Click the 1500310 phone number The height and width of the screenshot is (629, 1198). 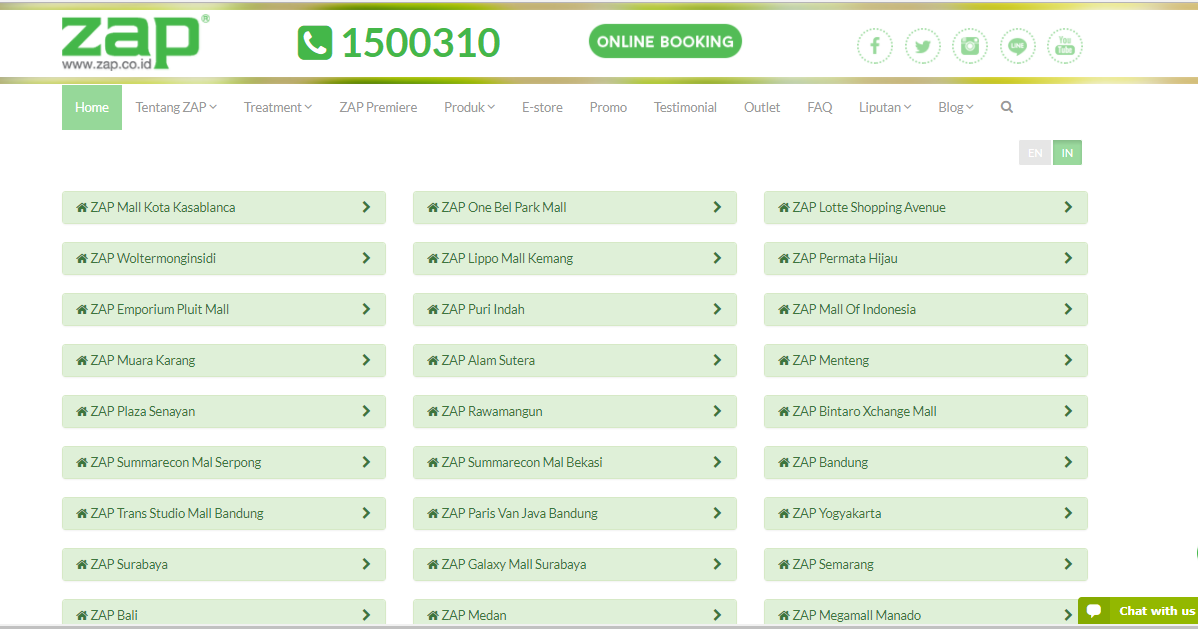421,43
